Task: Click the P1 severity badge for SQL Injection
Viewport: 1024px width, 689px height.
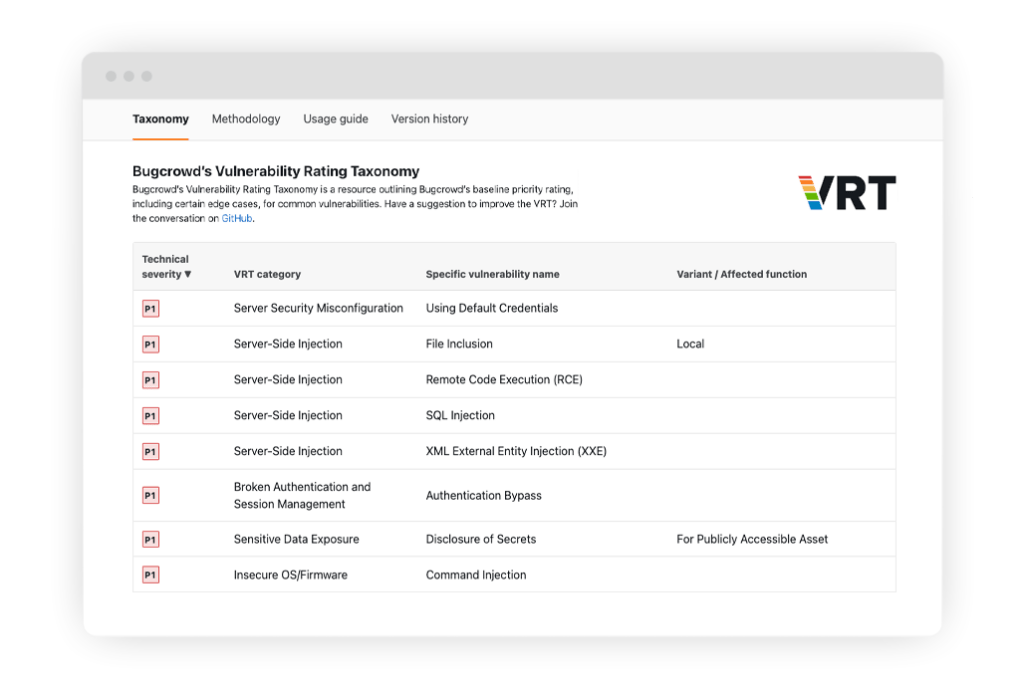Action: [150, 416]
